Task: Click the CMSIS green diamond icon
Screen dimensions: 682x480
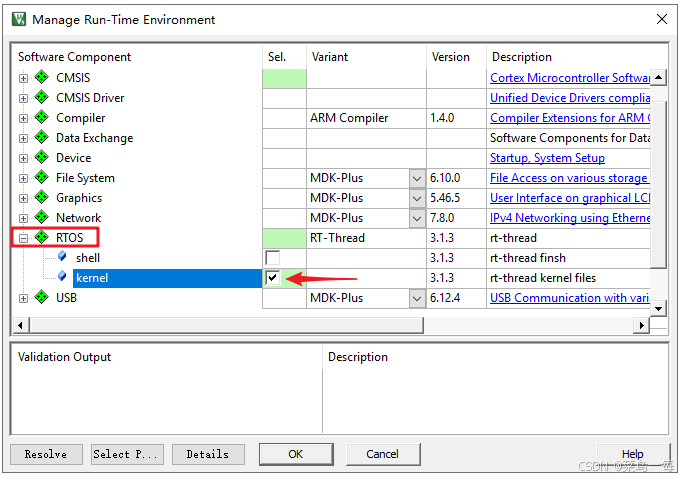Action: pos(42,77)
